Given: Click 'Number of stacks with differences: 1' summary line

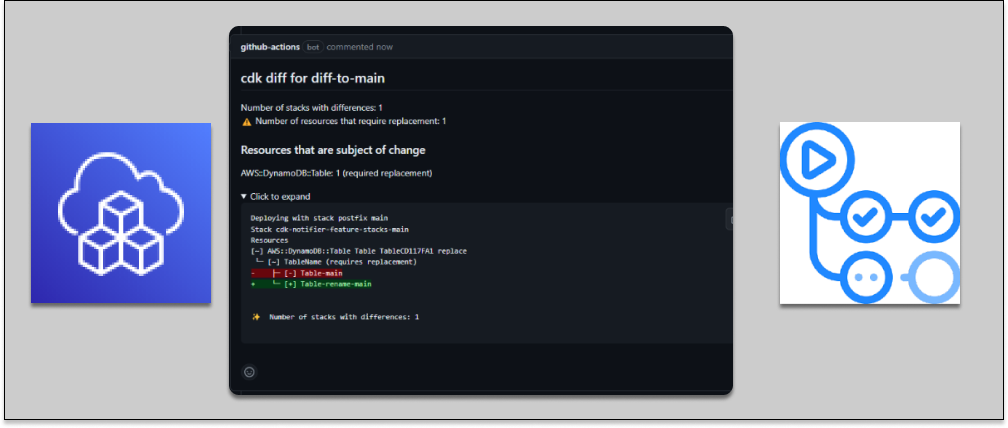Looking at the screenshot, I should [312, 108].
